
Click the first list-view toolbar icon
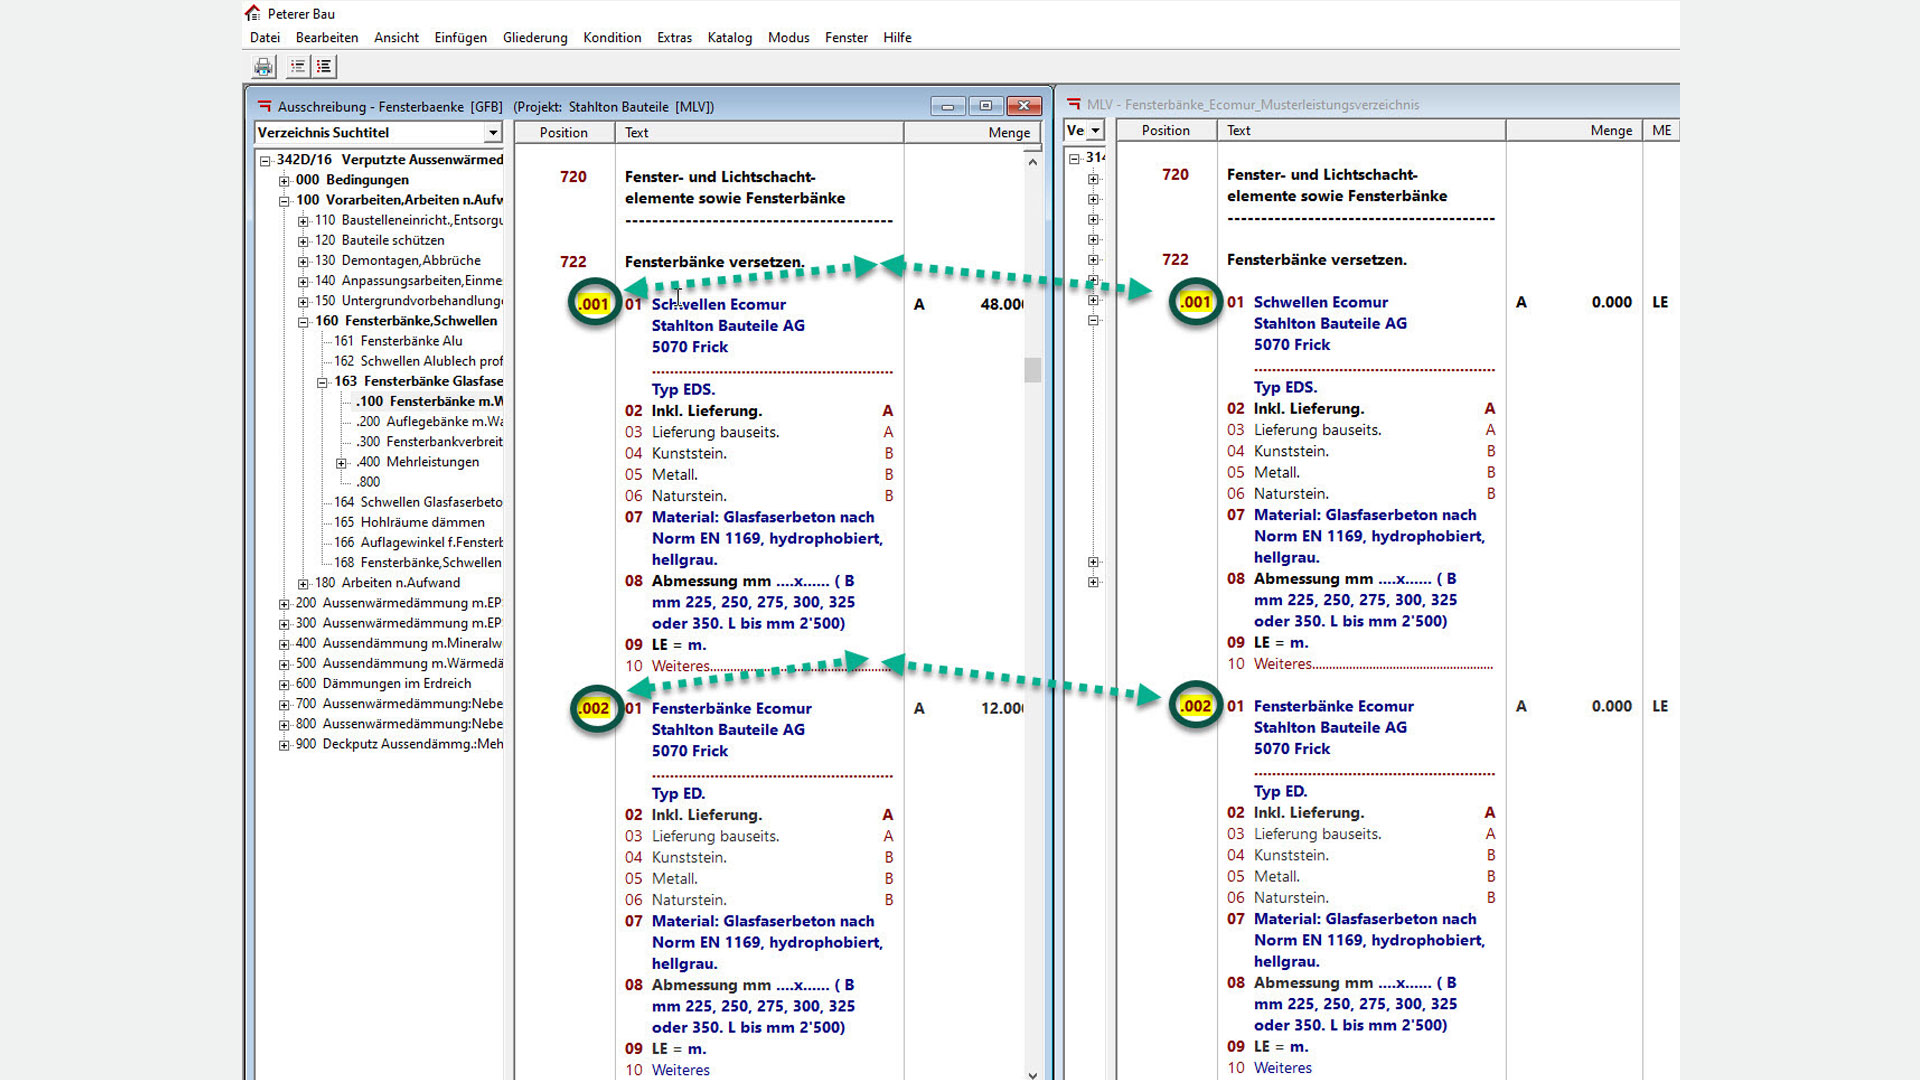[x=298, y=67]
